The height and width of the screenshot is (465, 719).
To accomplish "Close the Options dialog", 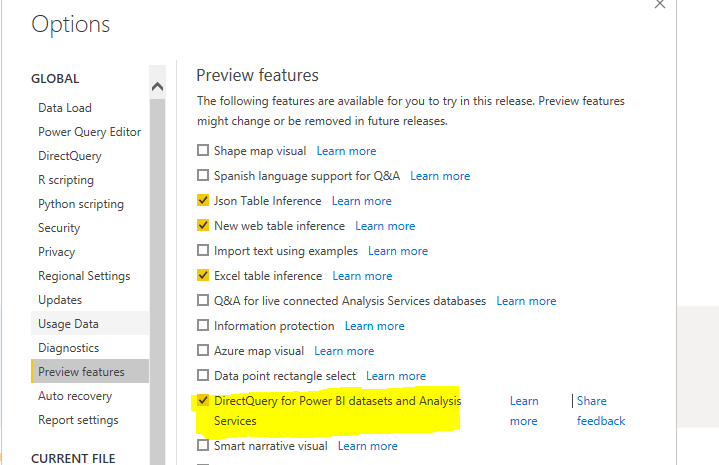I will (659, 4).
